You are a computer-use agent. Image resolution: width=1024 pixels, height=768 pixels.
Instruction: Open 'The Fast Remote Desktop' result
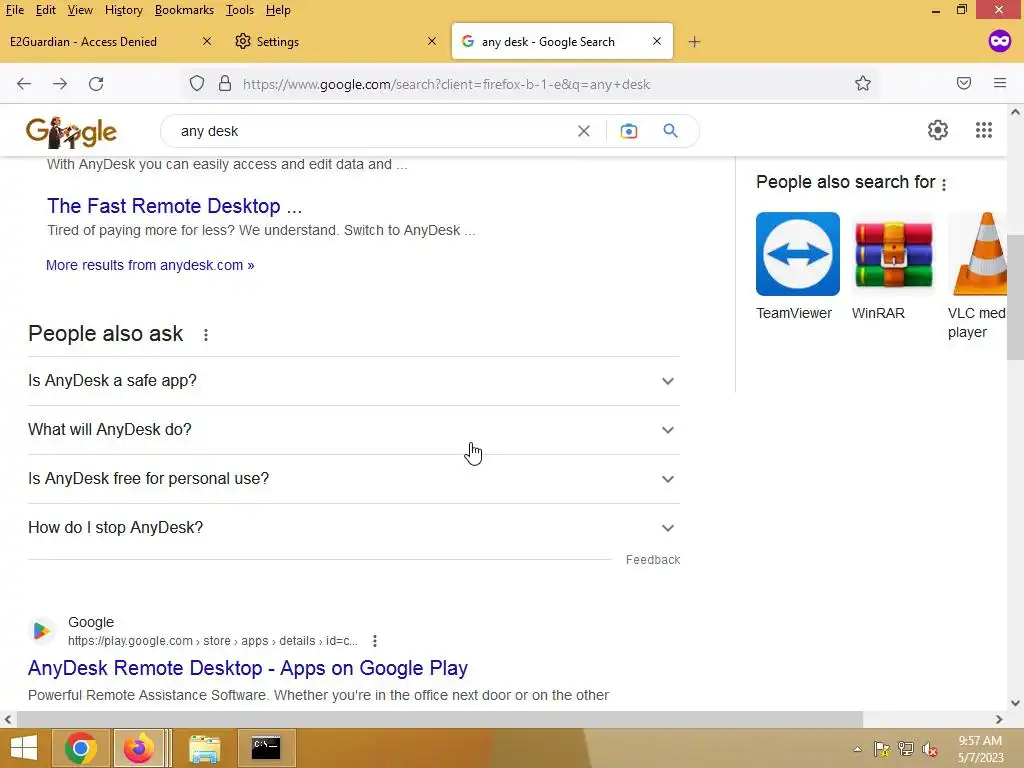pos(174,206)
